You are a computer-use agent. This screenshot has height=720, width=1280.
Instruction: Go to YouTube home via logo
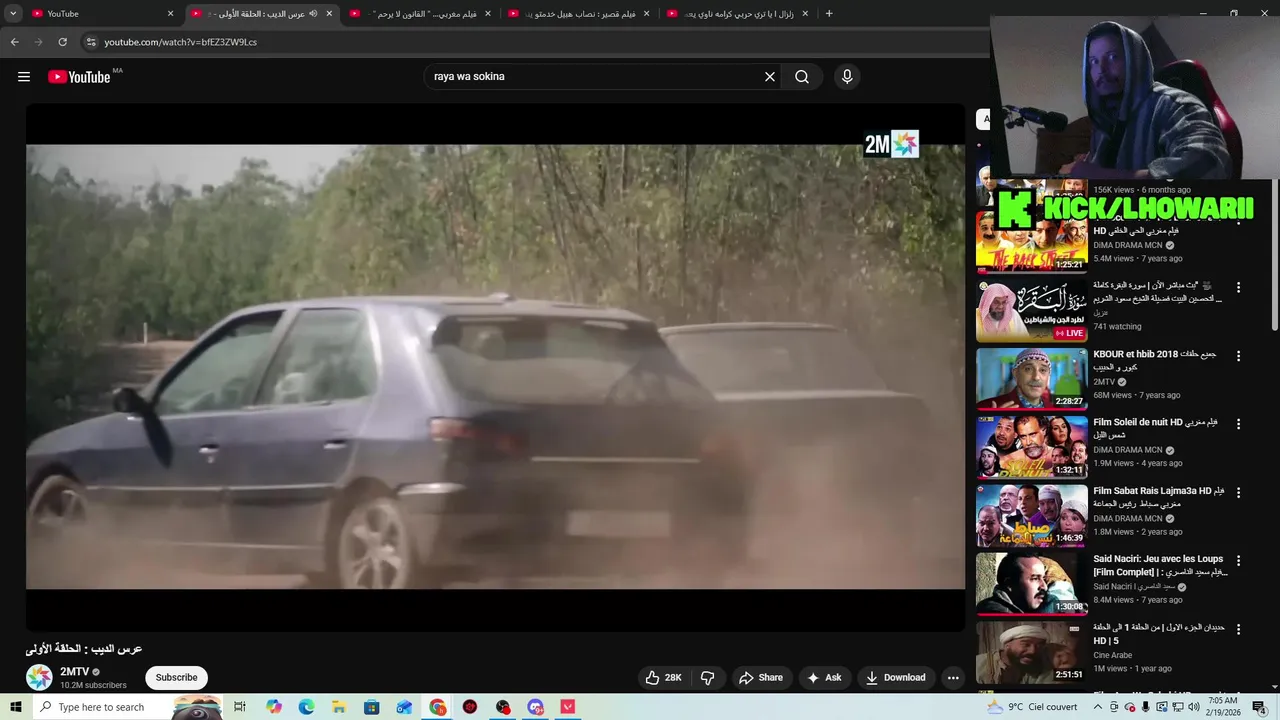(x=79, y=77)
